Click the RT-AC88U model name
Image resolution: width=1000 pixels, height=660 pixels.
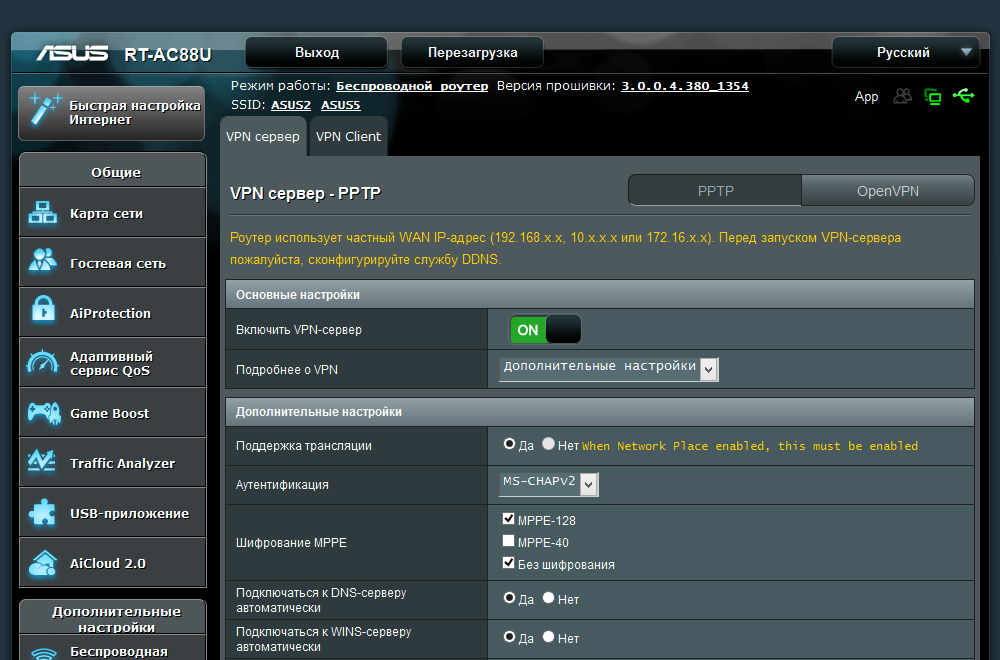[168, 54]
